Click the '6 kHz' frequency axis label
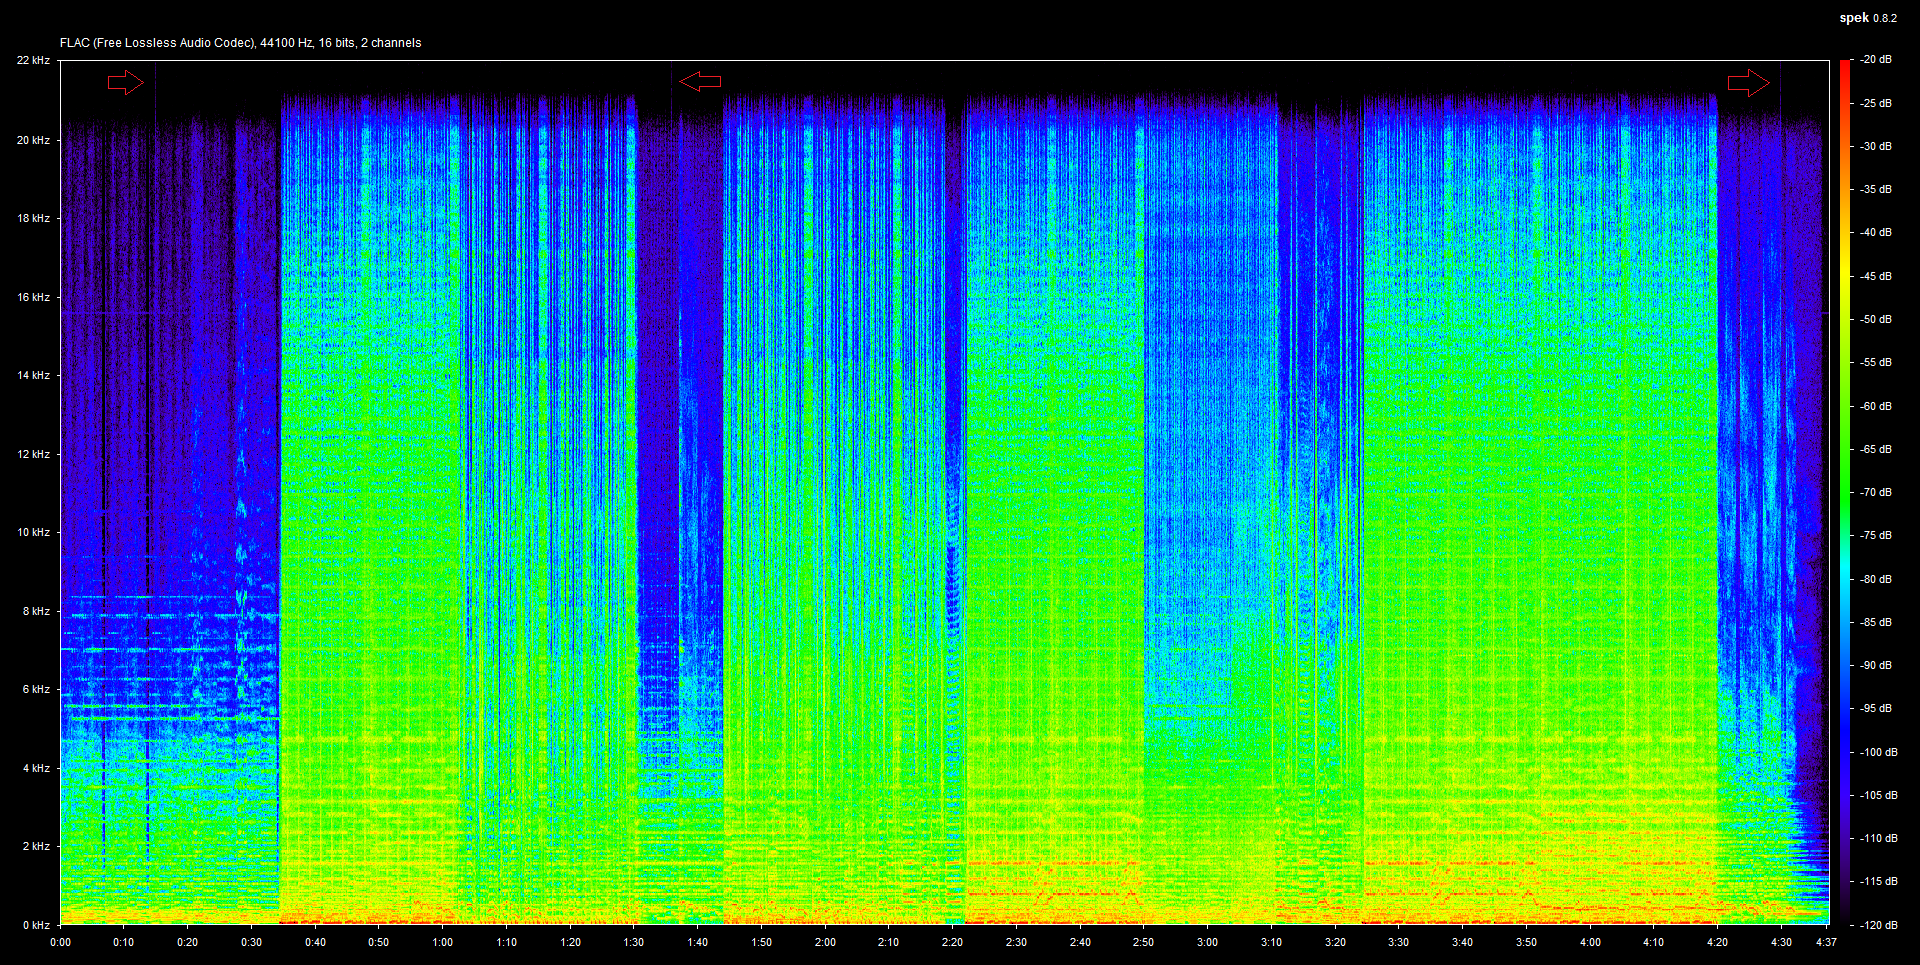 point(36,689)
